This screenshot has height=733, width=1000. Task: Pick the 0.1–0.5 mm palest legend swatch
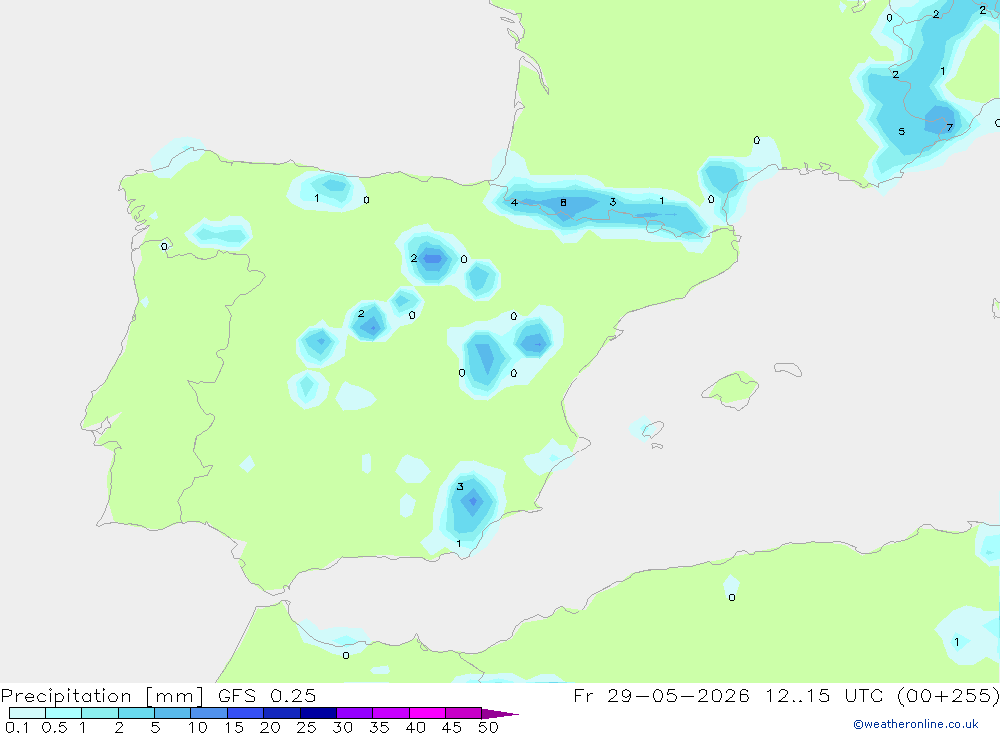click(27, 713)
